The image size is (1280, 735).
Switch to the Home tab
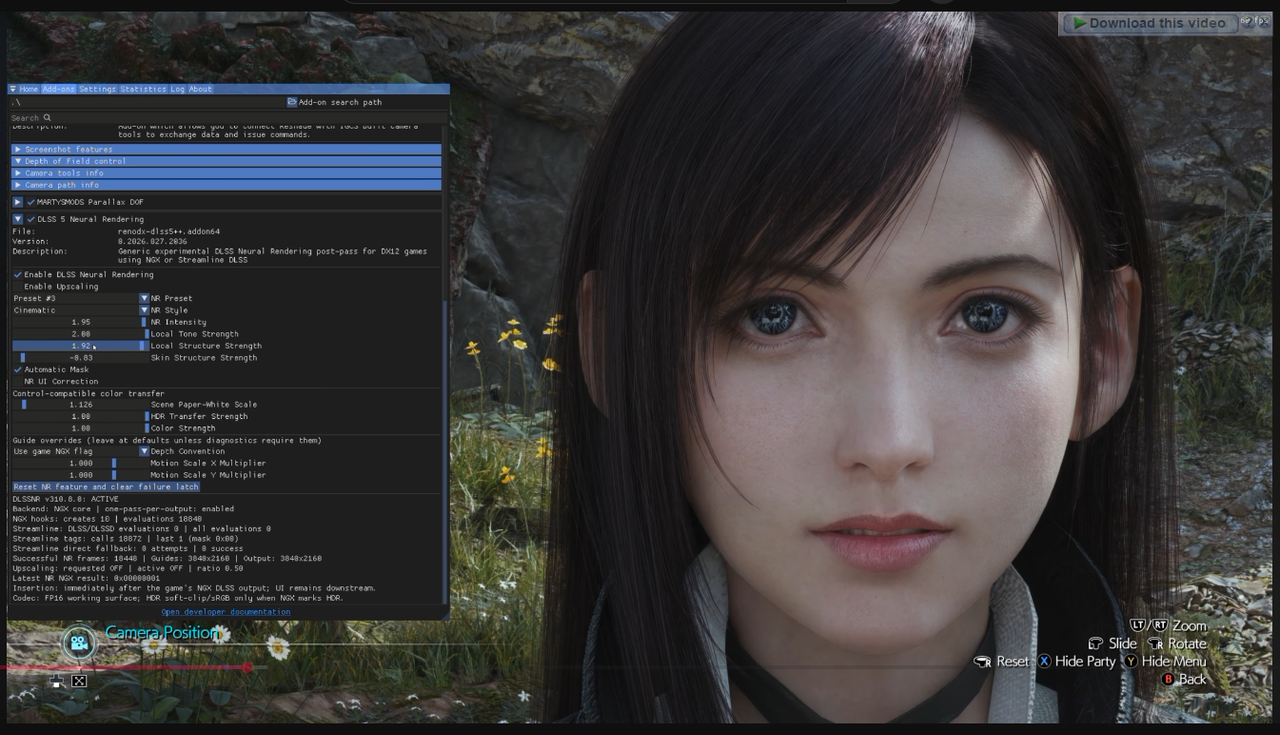pos(29,89)
